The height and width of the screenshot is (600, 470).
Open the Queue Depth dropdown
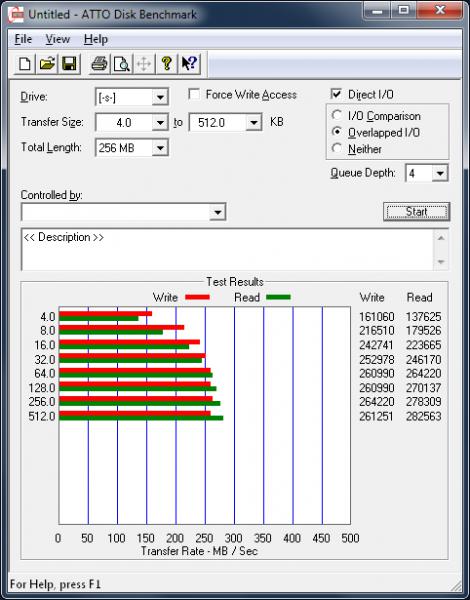(x=440, y=174)
